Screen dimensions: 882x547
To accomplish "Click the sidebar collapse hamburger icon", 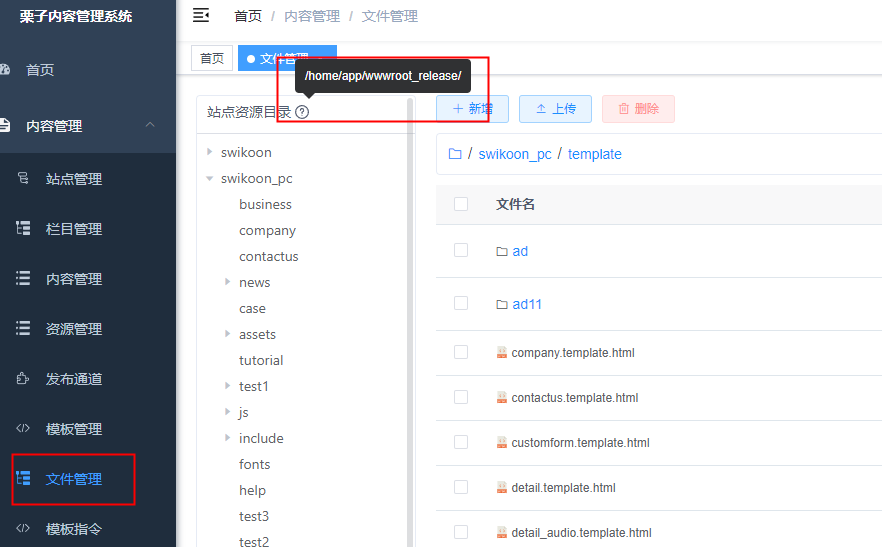I will coord(201,15).
